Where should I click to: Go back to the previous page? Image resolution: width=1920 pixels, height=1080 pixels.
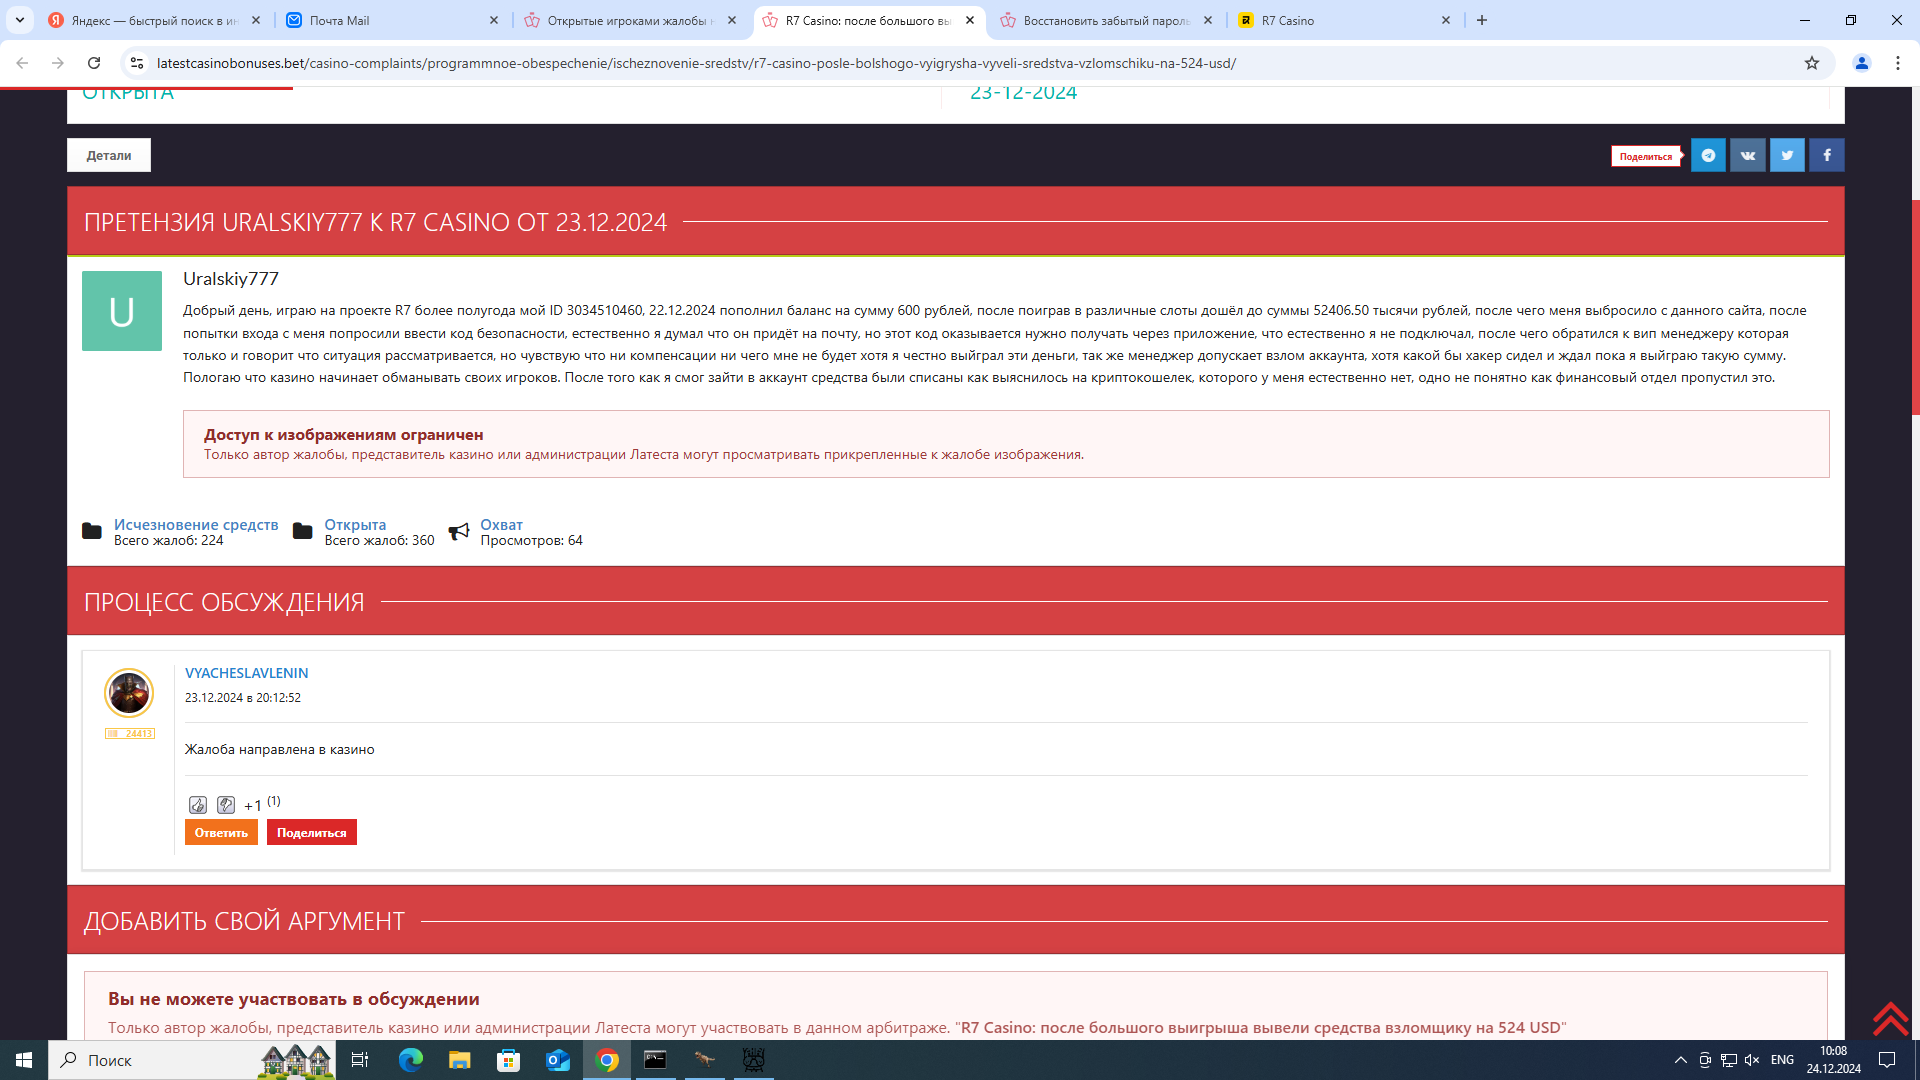22,63
